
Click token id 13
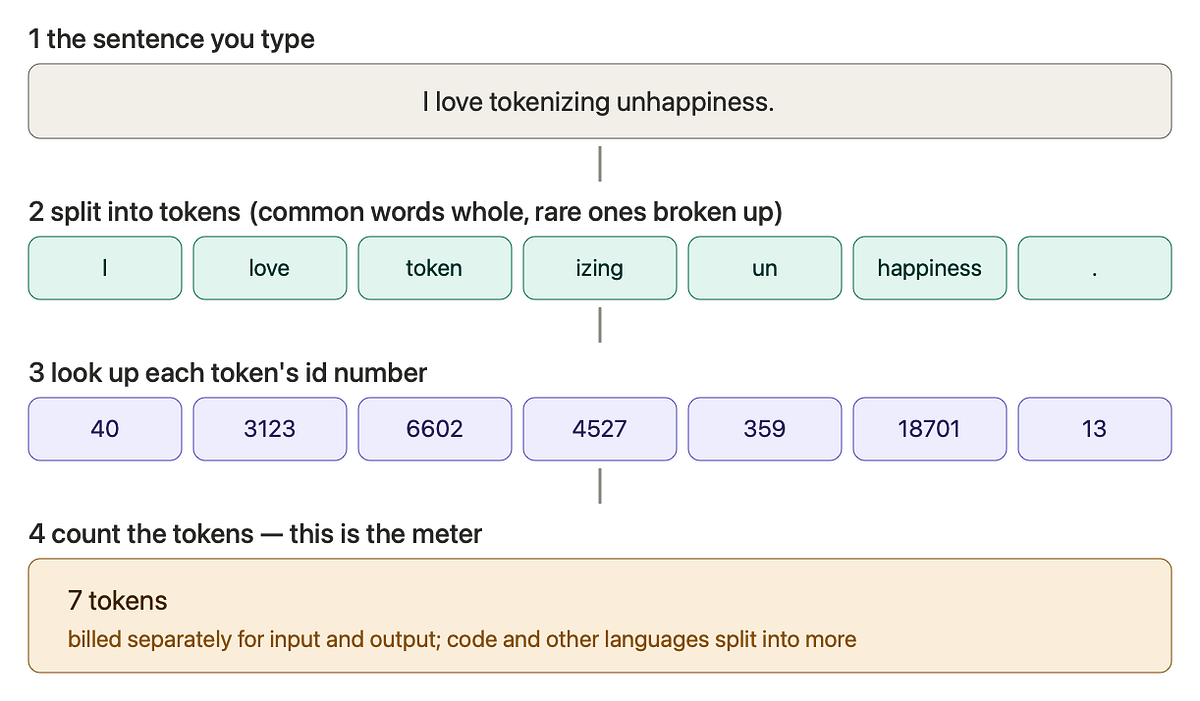1095,429
